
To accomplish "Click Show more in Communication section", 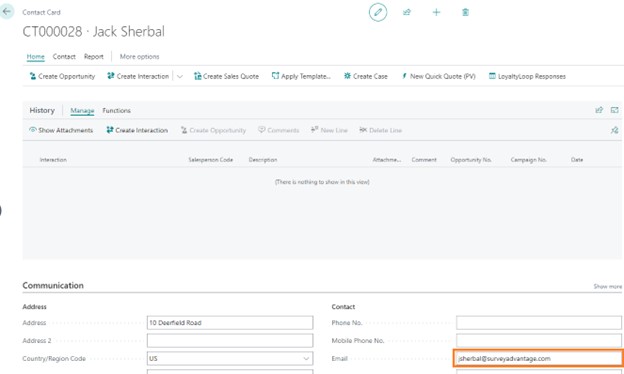I will (x=607, y=286).
